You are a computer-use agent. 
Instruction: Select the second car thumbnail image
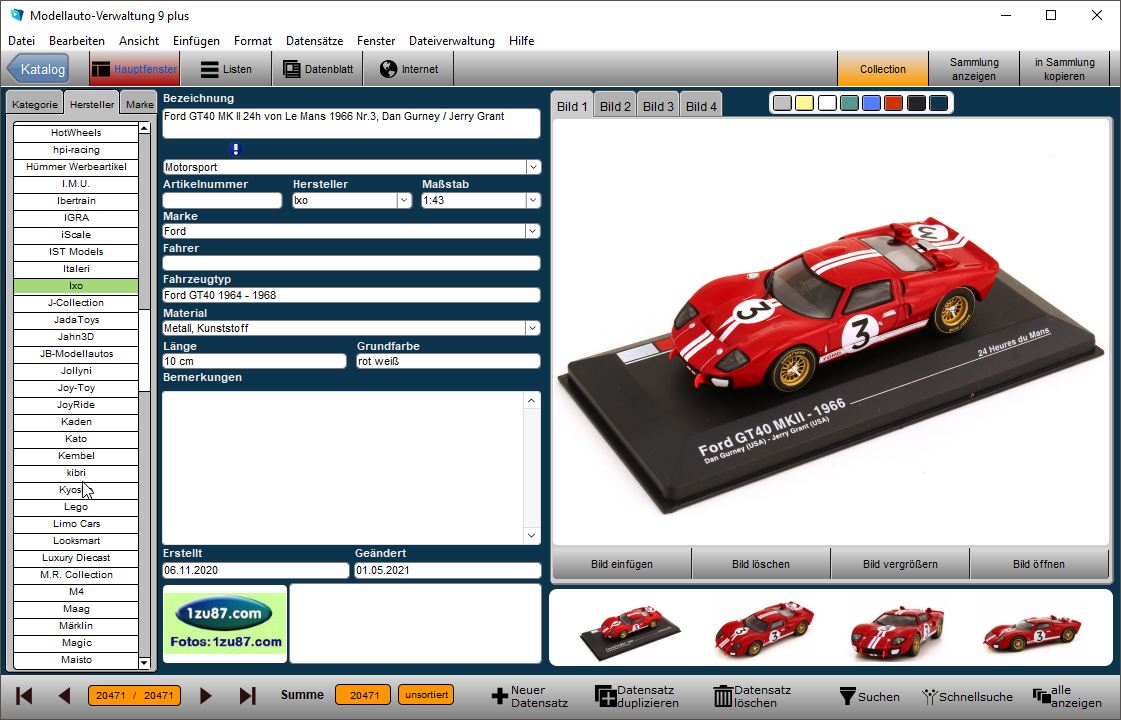pos(763,629)
